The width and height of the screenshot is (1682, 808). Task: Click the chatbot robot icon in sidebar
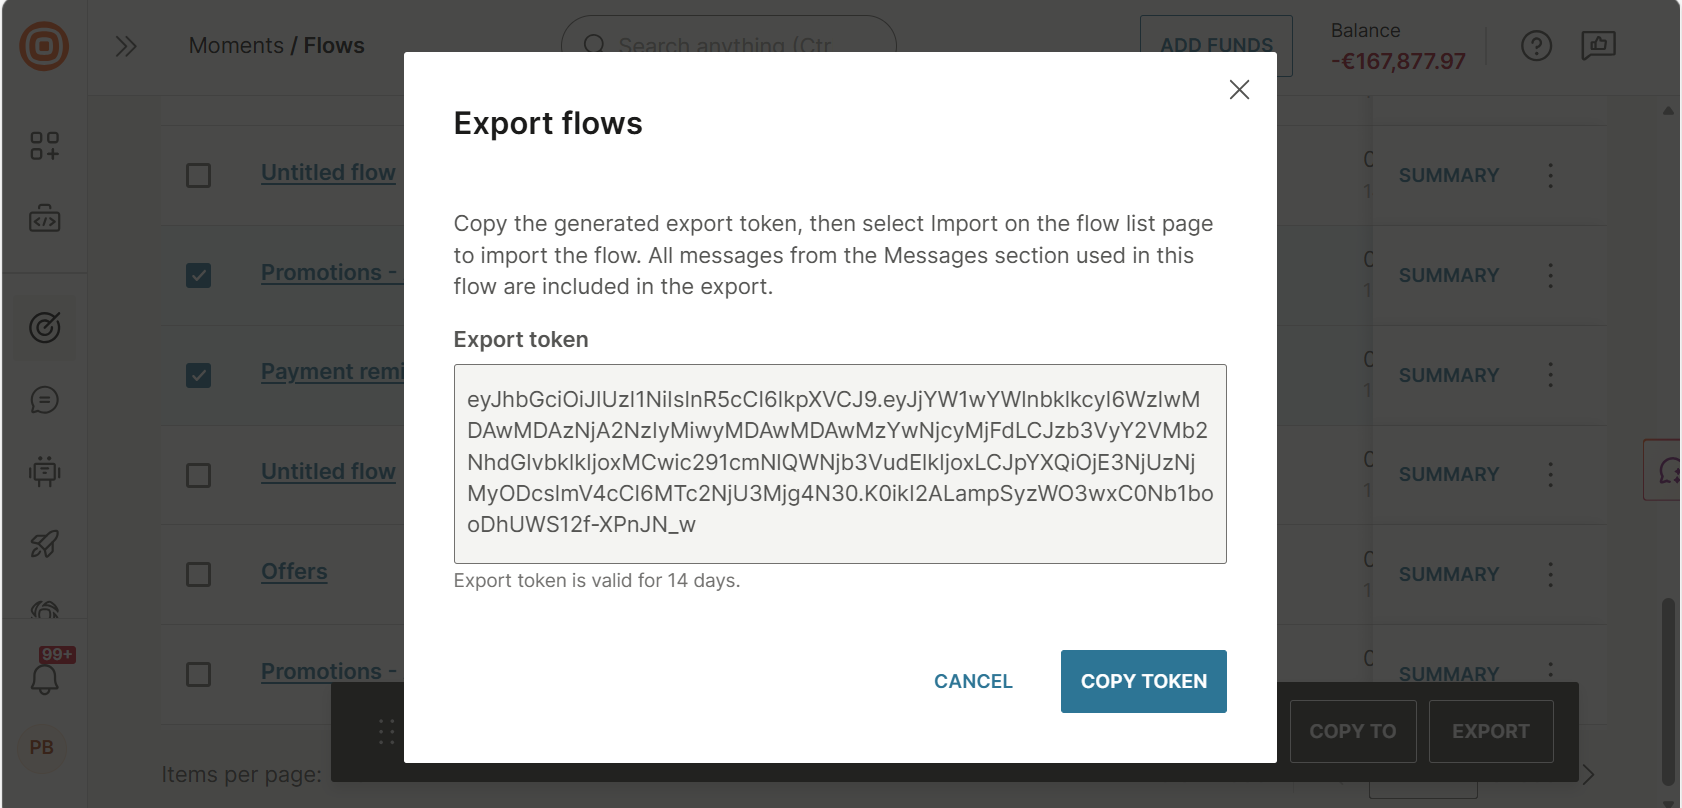pos(44,473)
